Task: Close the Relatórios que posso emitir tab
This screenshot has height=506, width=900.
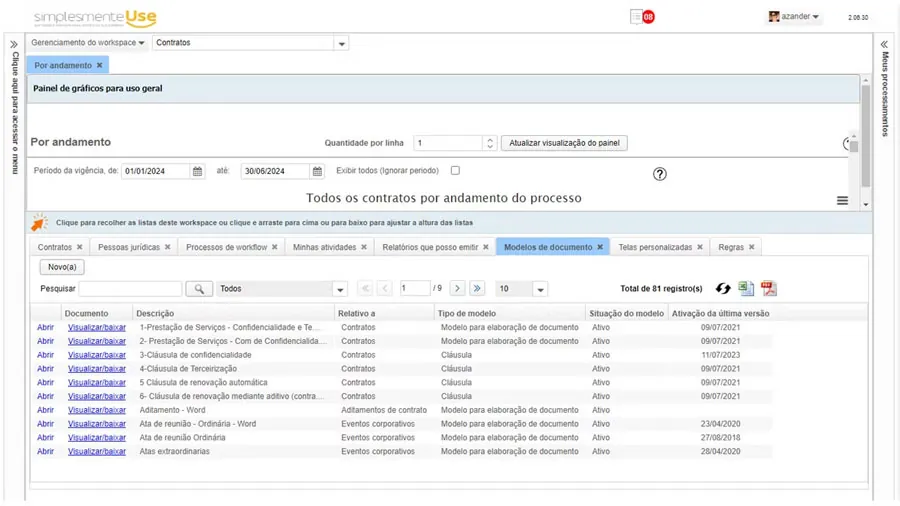Action: pos(486,247)
